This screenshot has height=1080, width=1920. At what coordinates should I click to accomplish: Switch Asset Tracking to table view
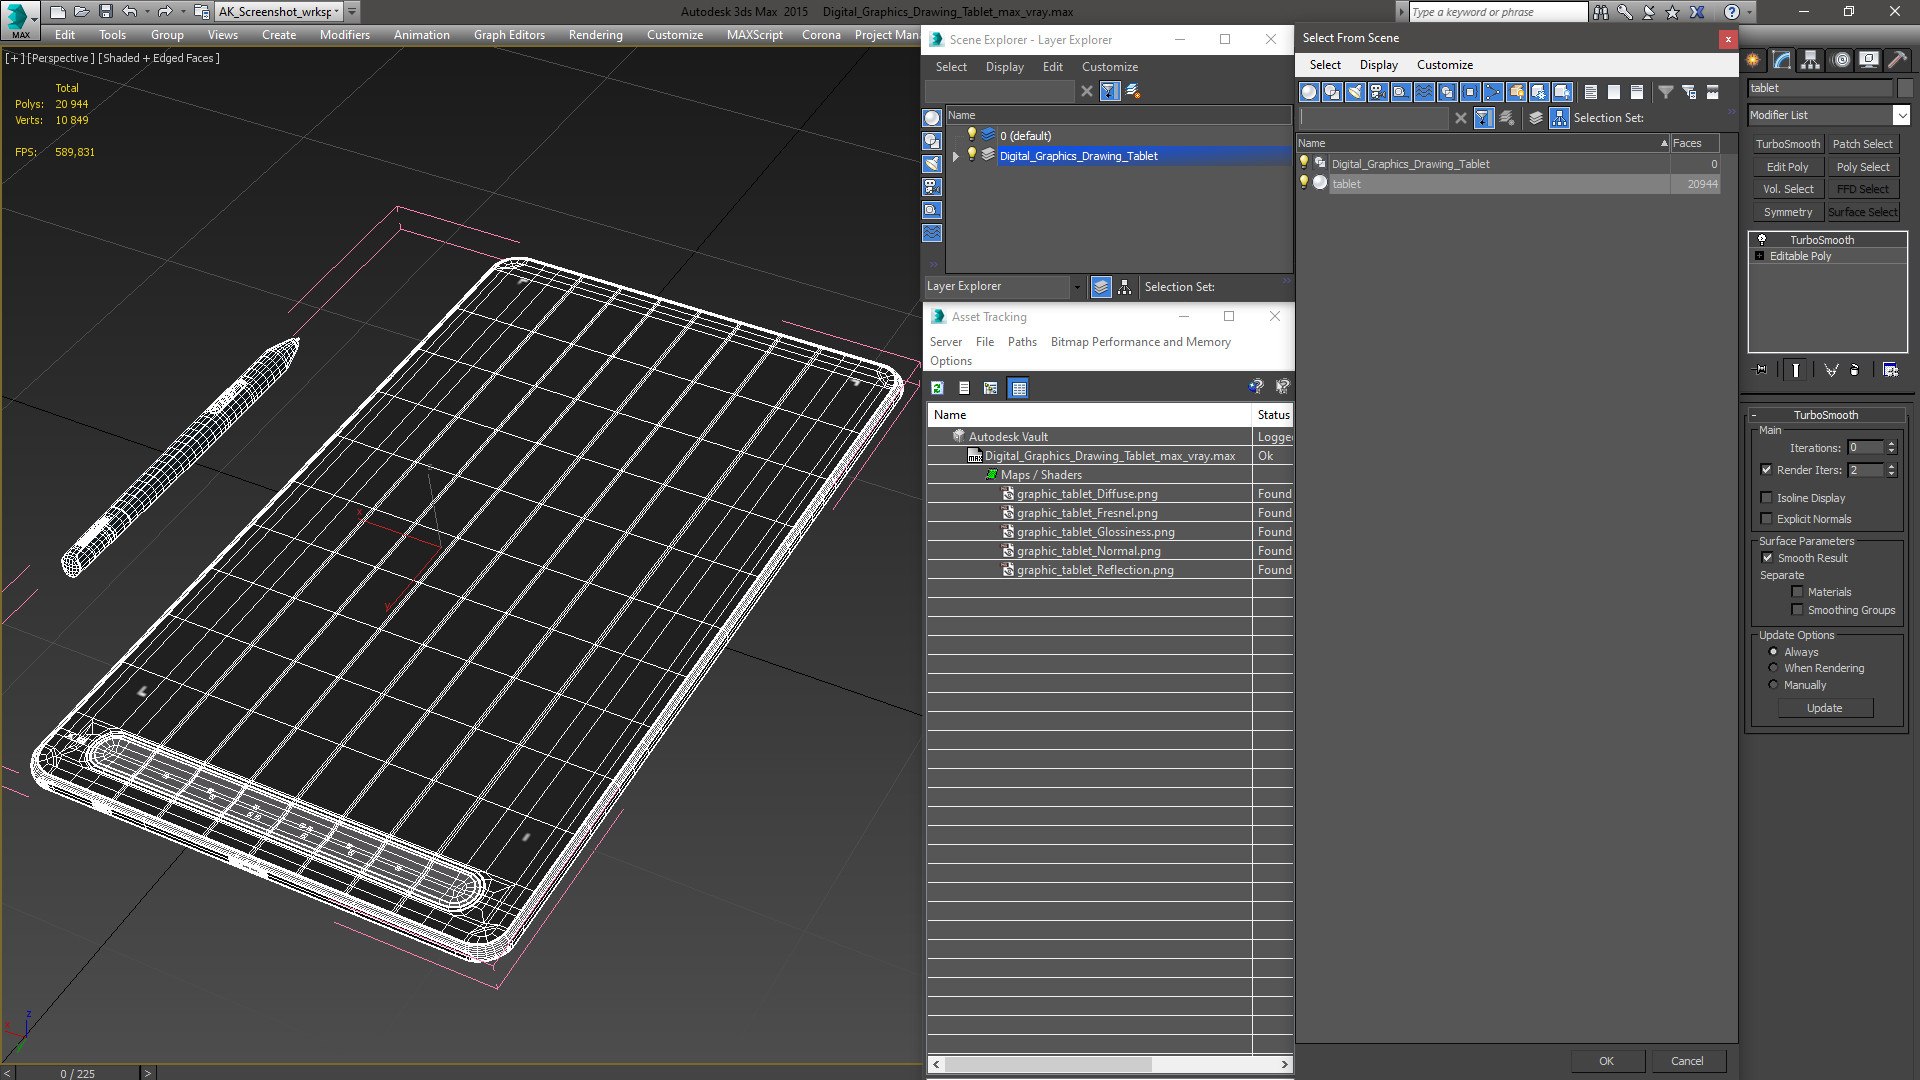click(x=1018, y=388)
